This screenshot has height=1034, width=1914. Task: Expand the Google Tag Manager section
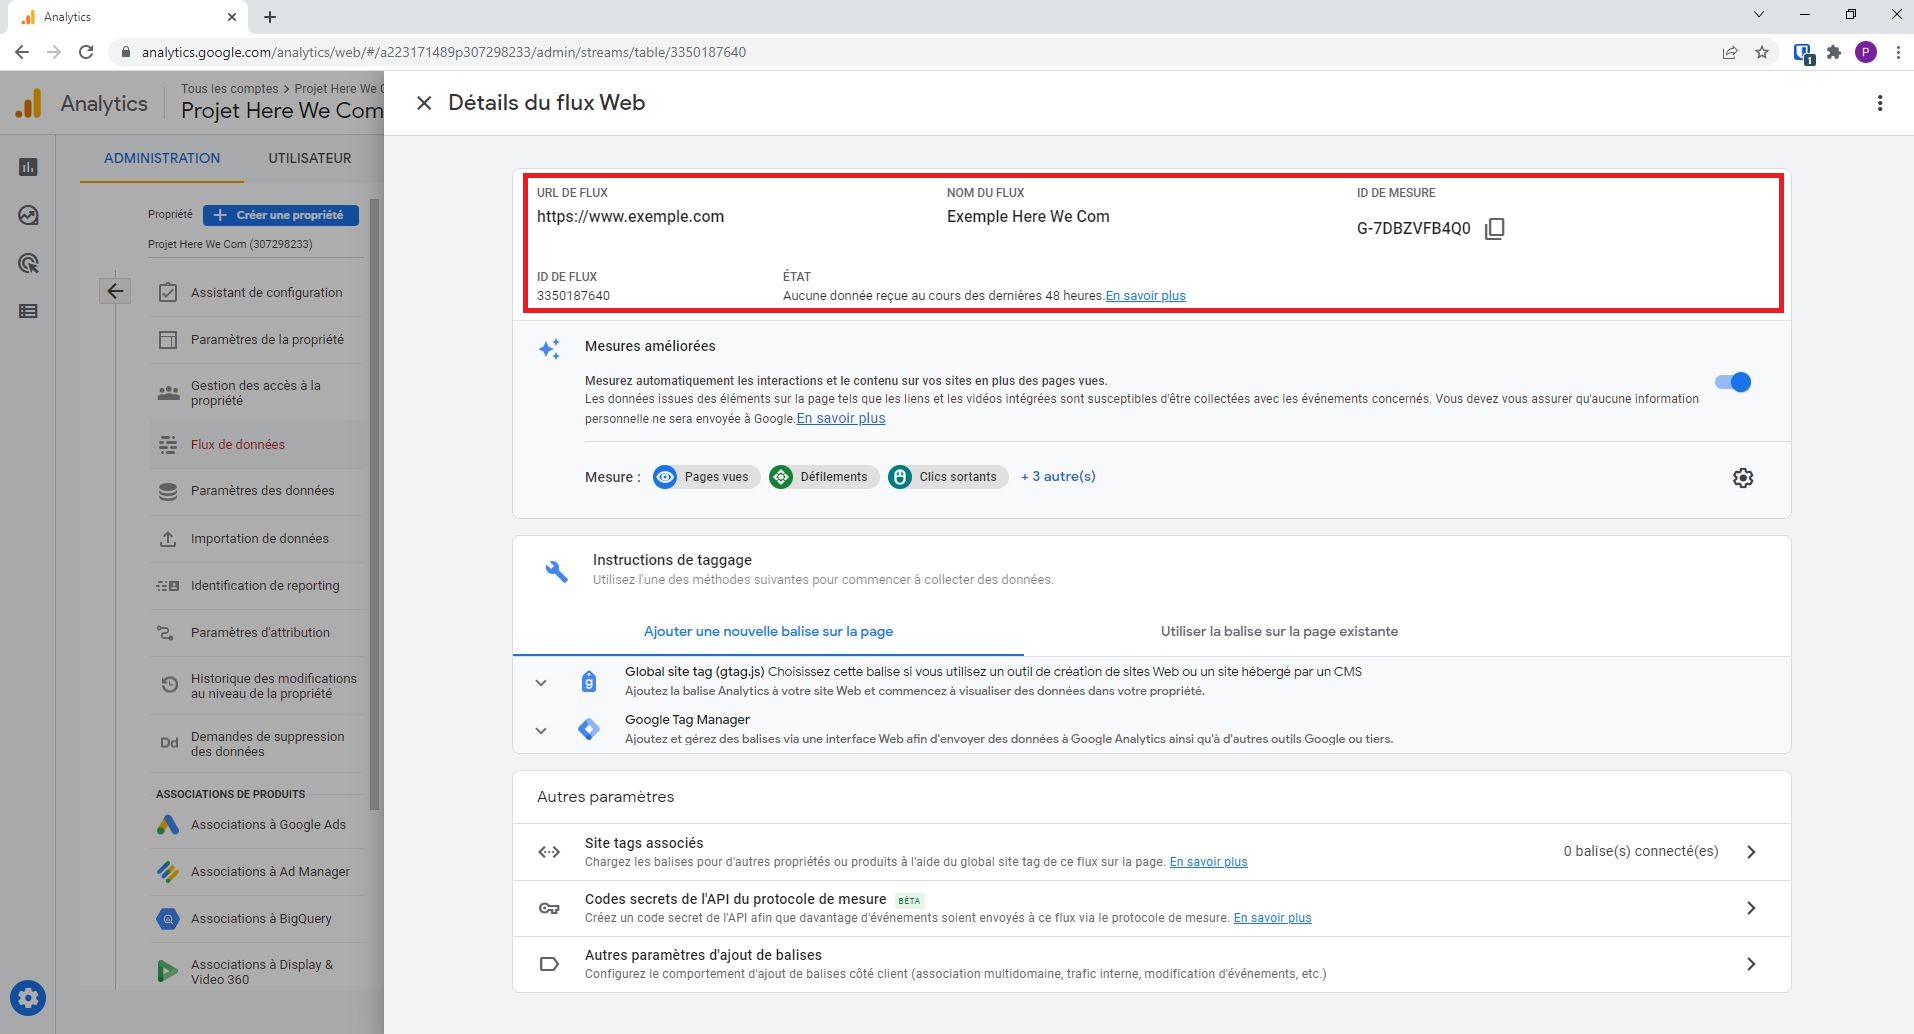[x=541, y=731]
